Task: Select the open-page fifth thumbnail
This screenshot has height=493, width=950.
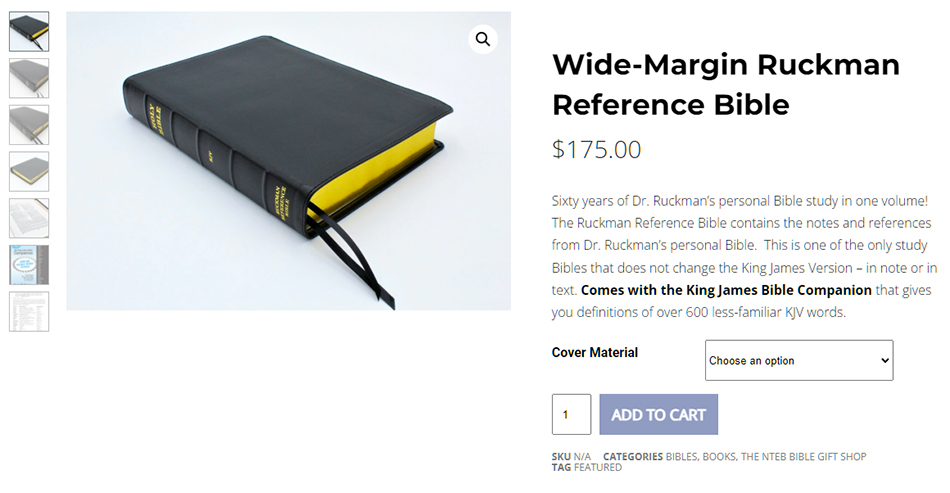Action: click(x=29, y=218)
